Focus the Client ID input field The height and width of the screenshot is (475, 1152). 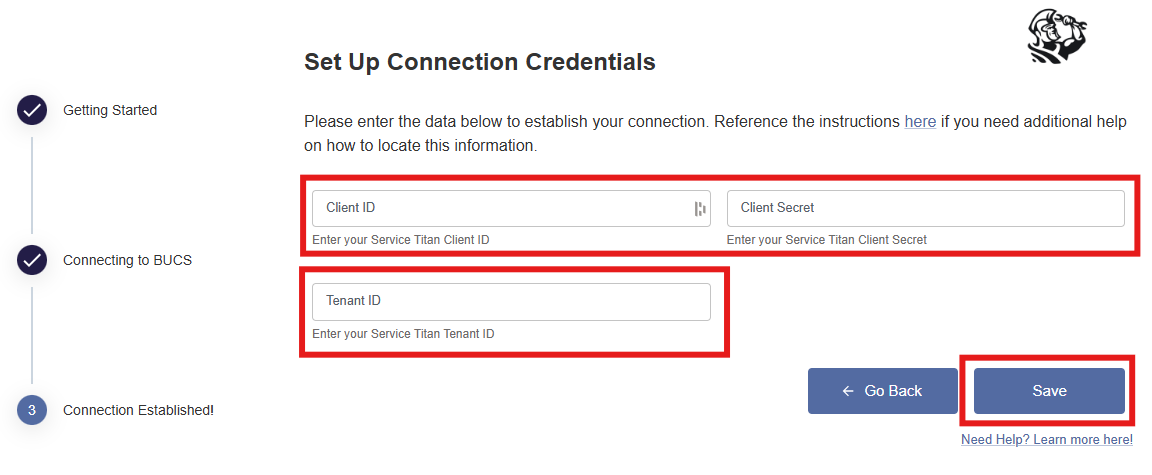tap(511, 209)
